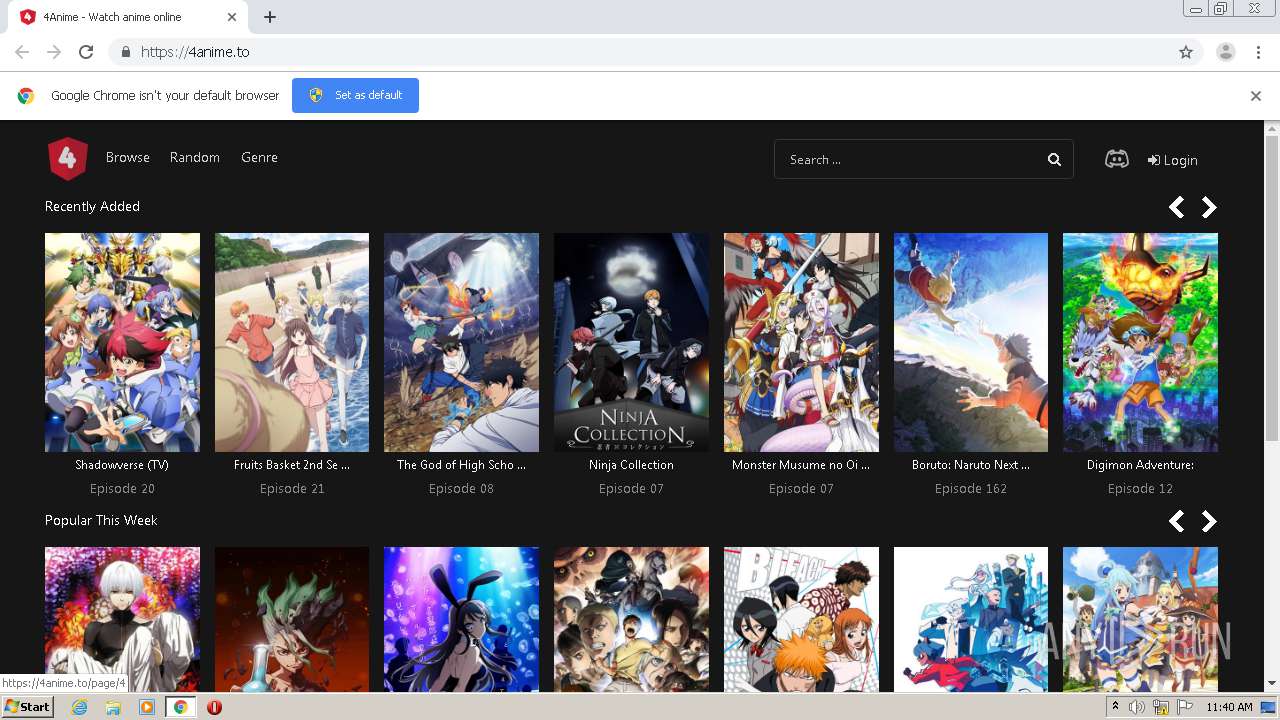Show previous Popular This Week items

point(1177,521)
